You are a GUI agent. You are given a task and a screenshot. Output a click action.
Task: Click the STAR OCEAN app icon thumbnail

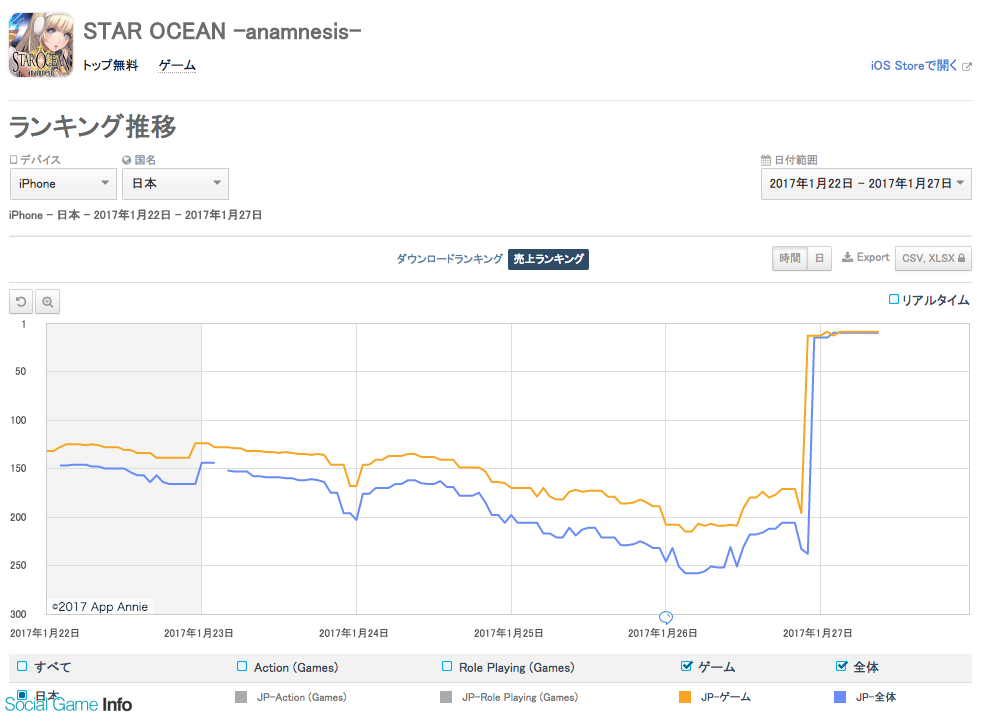click(41, 45)
